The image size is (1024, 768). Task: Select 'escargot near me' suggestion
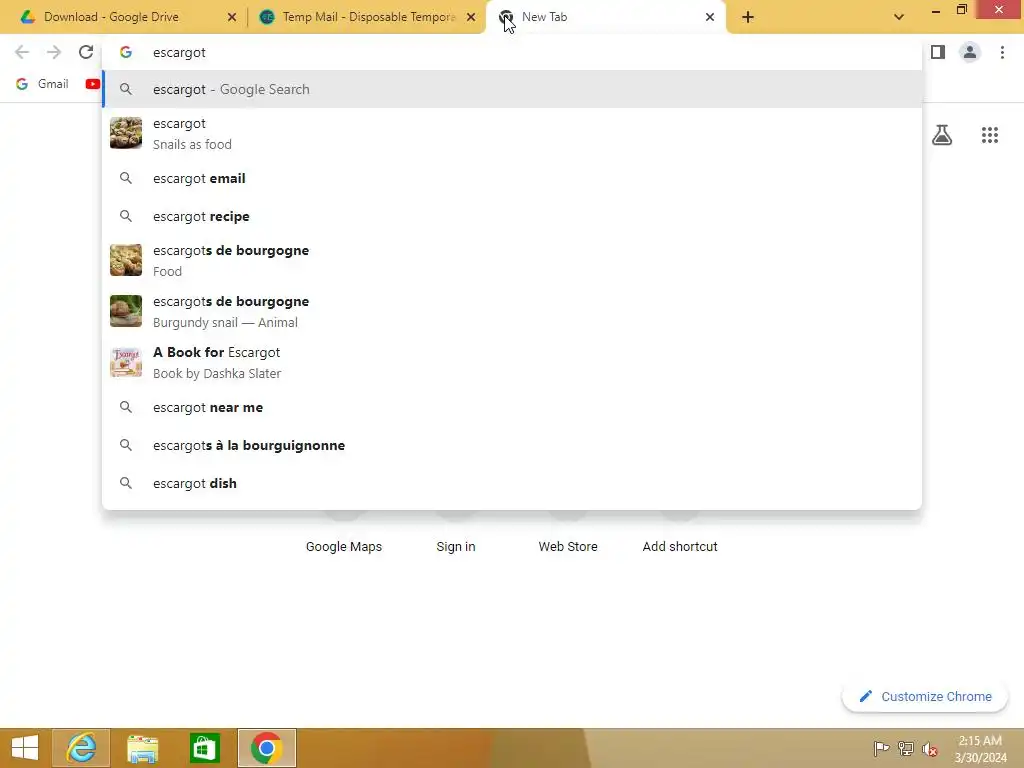pos(512,407)
